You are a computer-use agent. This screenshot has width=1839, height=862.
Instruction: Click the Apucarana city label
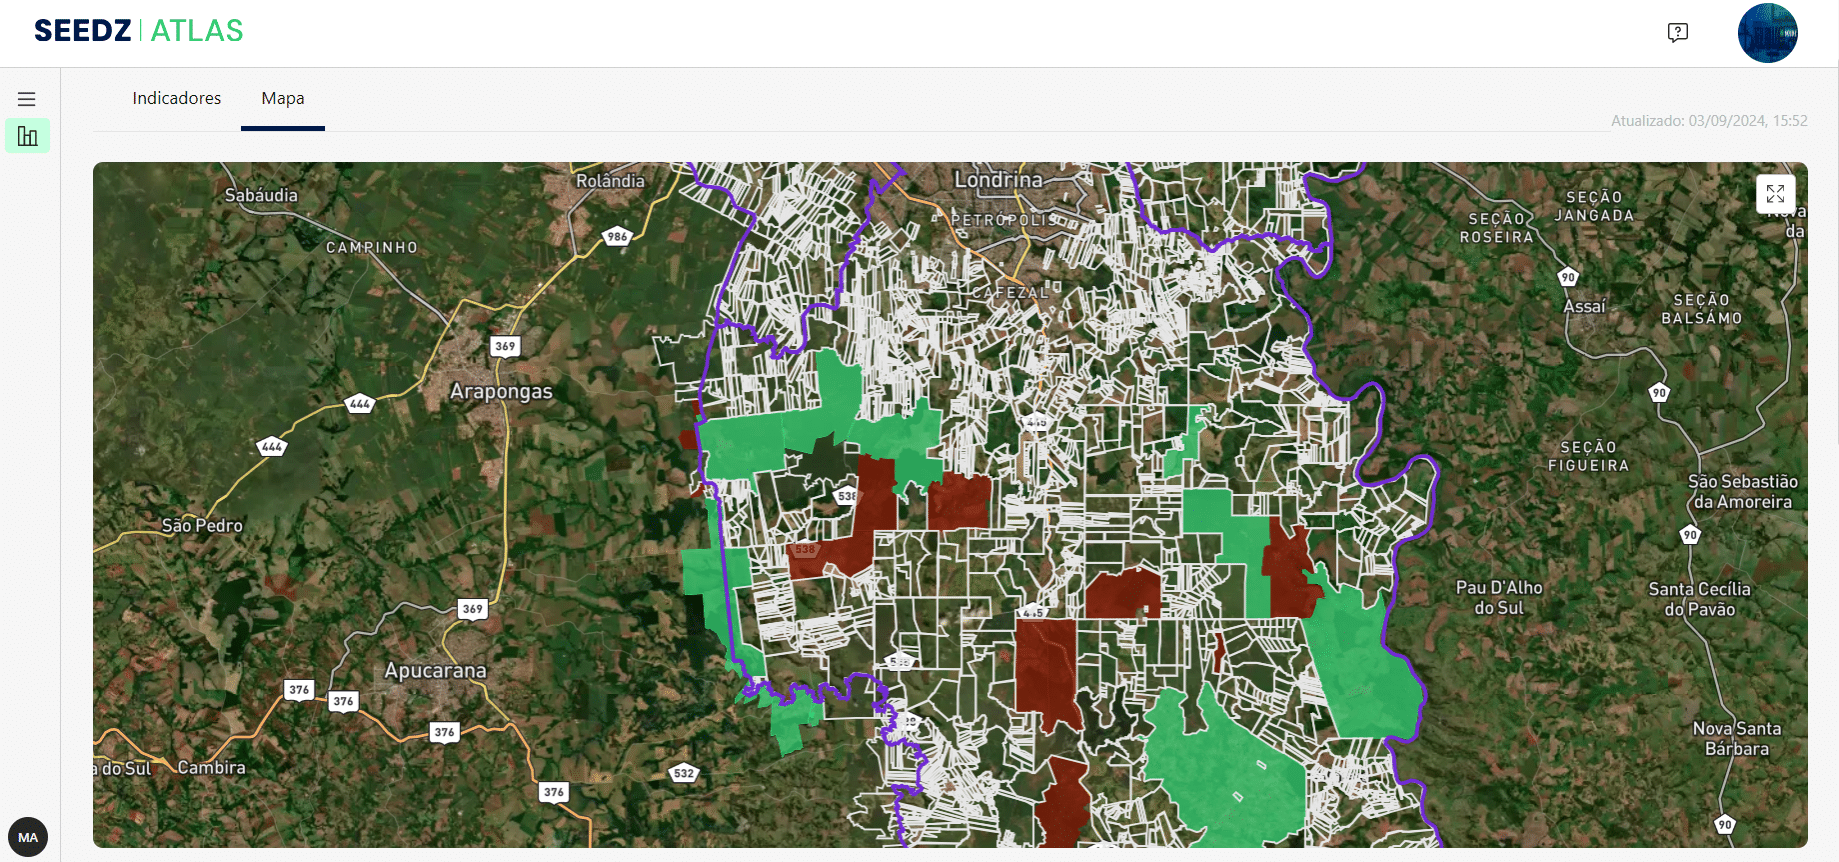tap(436, 670)
